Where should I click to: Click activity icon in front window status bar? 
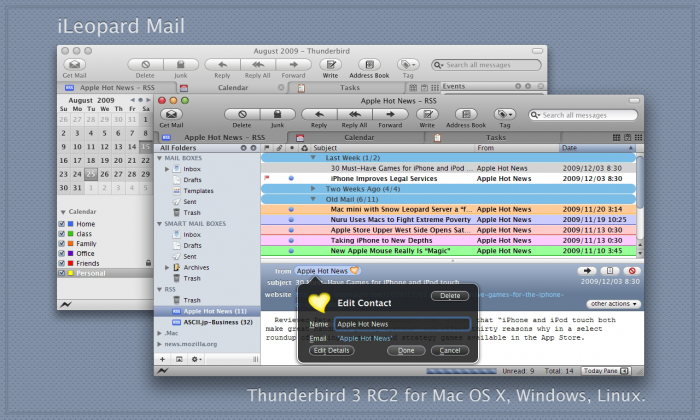(163, 370)
